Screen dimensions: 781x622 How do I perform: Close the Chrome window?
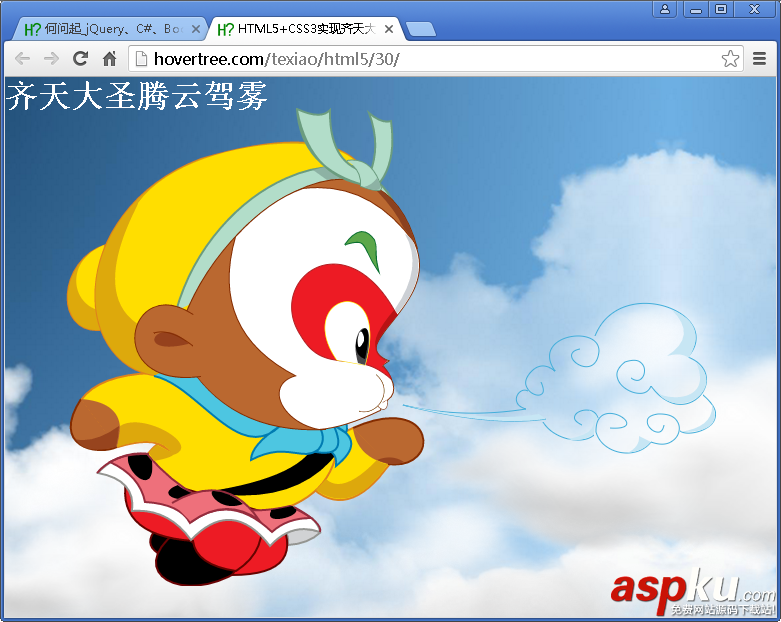[754, 9]
